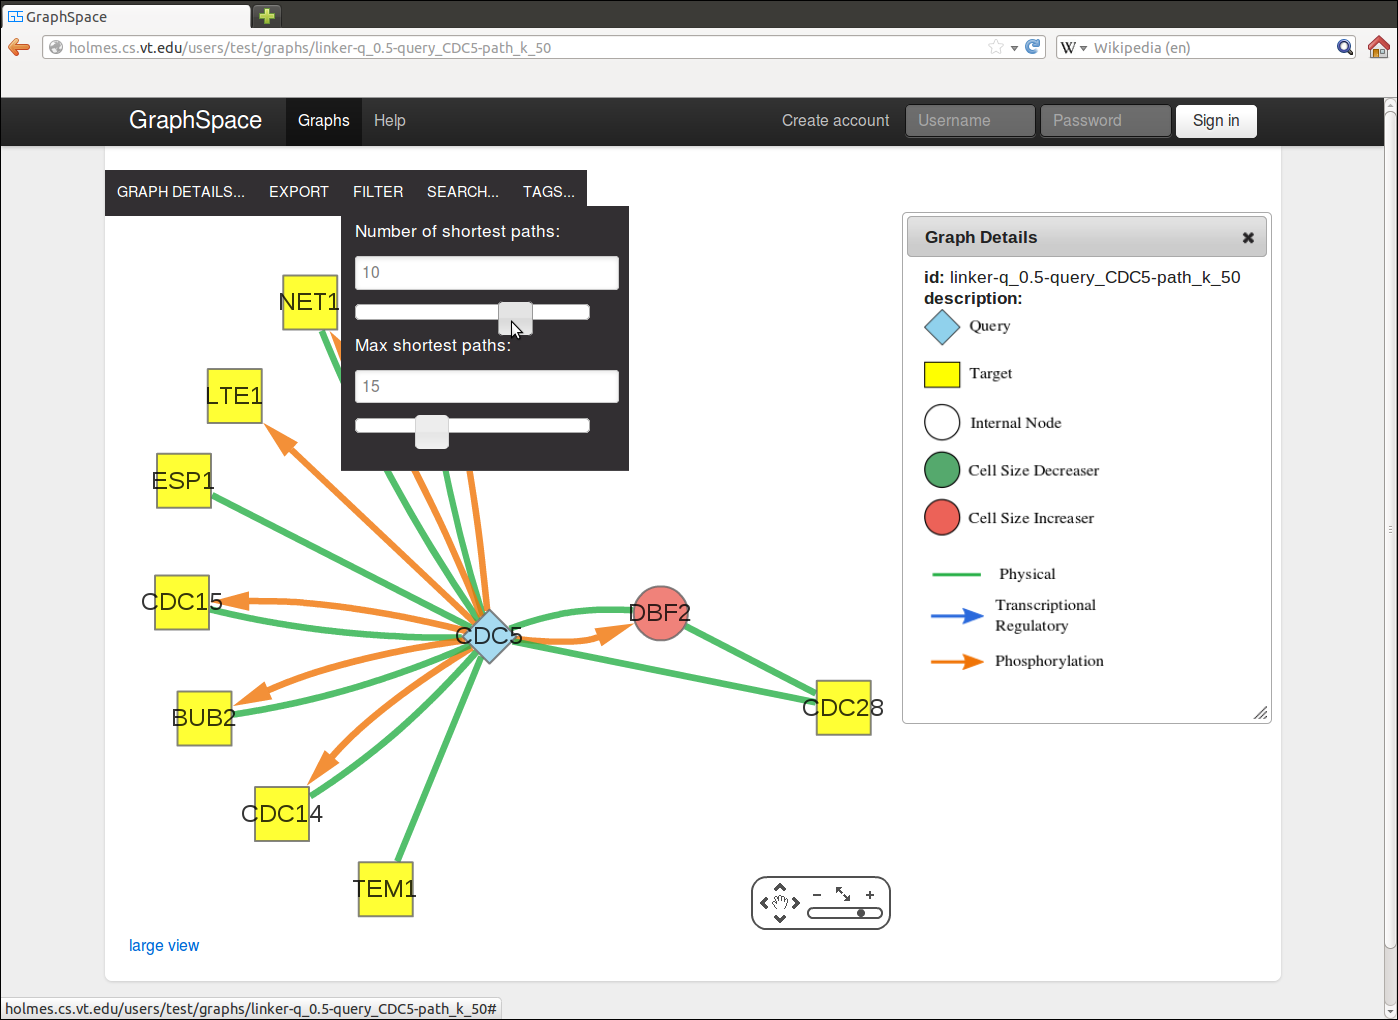Image resolution: width=1398 pixels, height=1020 pixels.
Task: Select the DBF2 red node
Action: point(660,613)
